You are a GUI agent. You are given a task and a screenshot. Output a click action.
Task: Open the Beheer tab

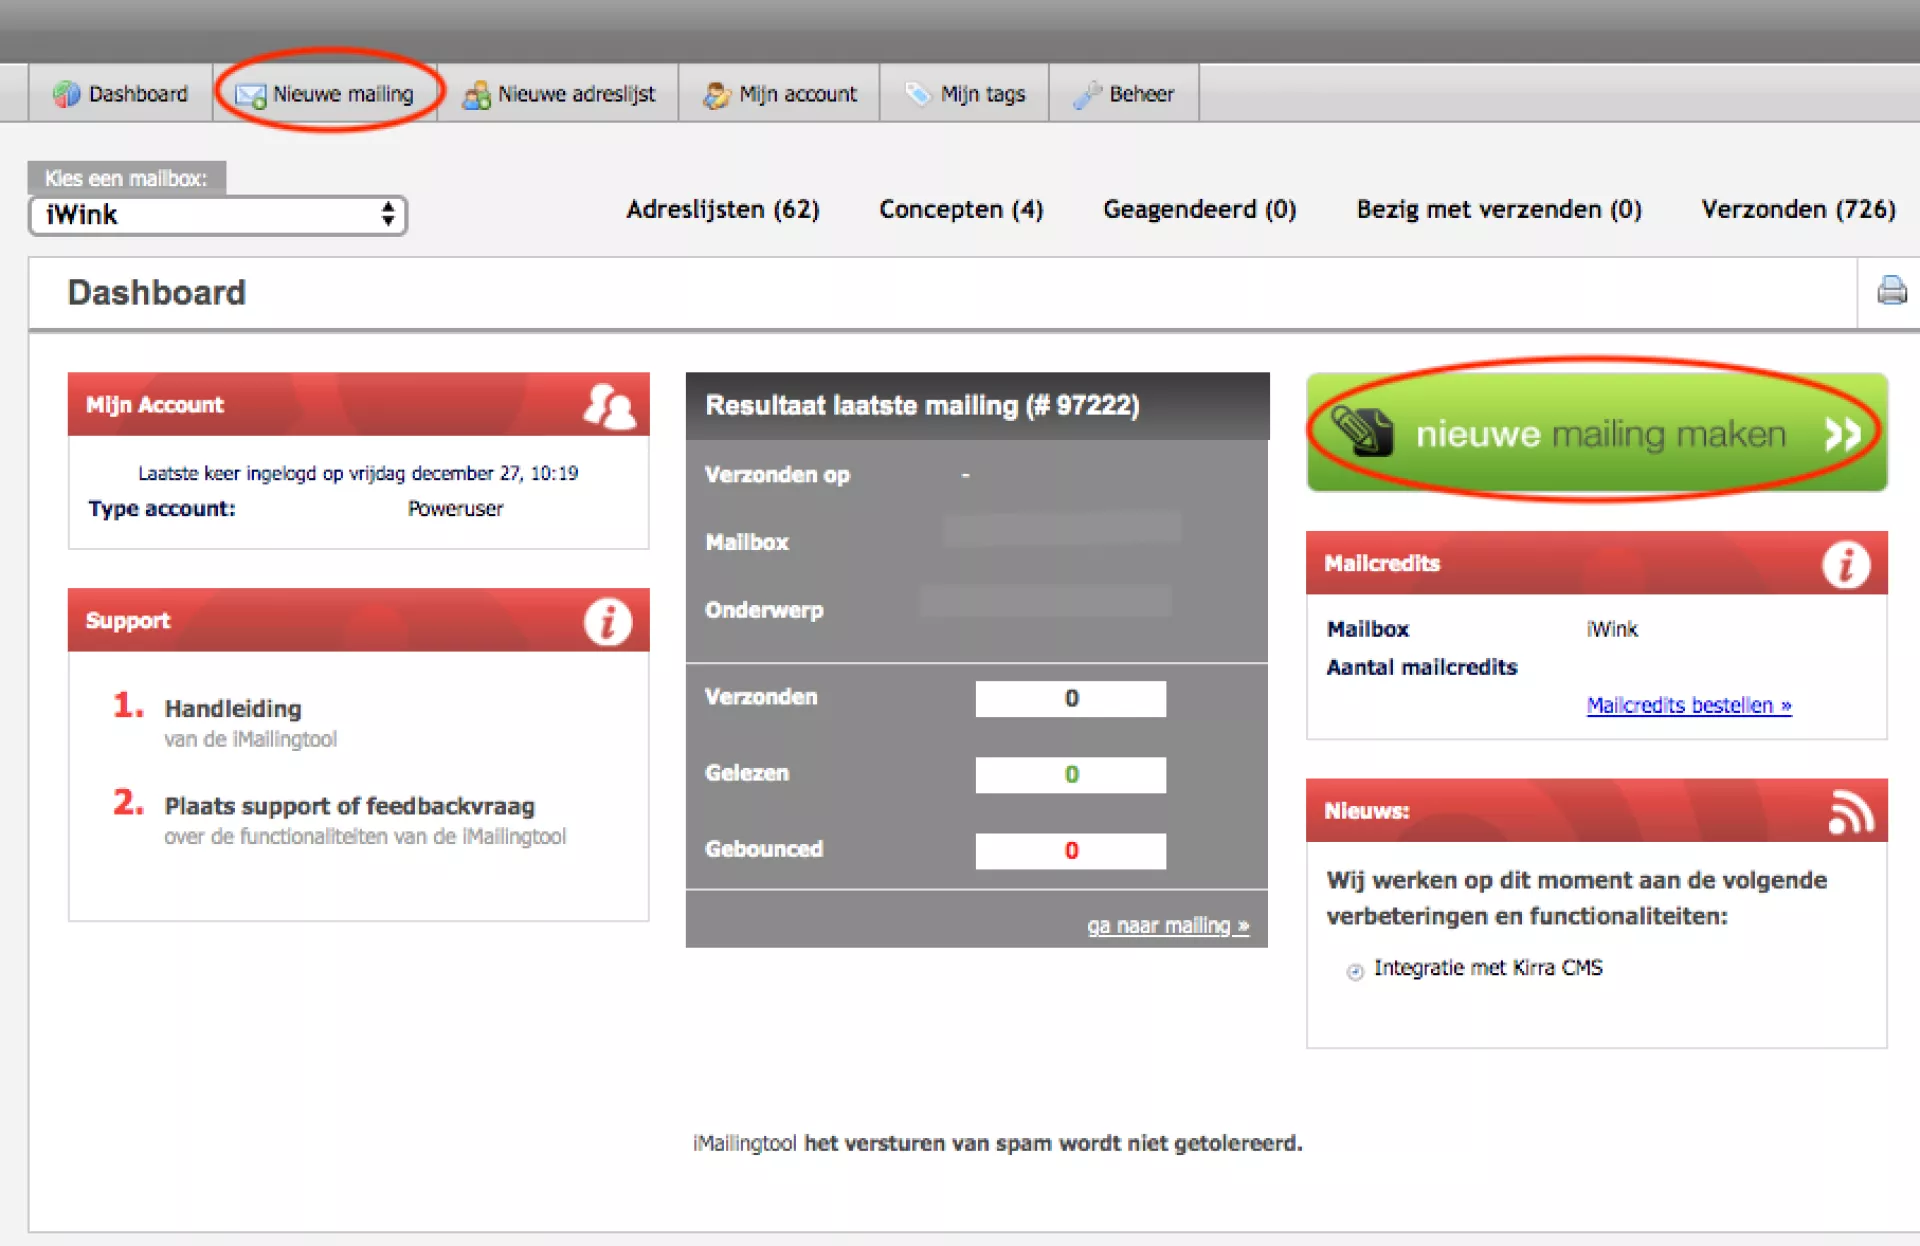[1124, 94]
